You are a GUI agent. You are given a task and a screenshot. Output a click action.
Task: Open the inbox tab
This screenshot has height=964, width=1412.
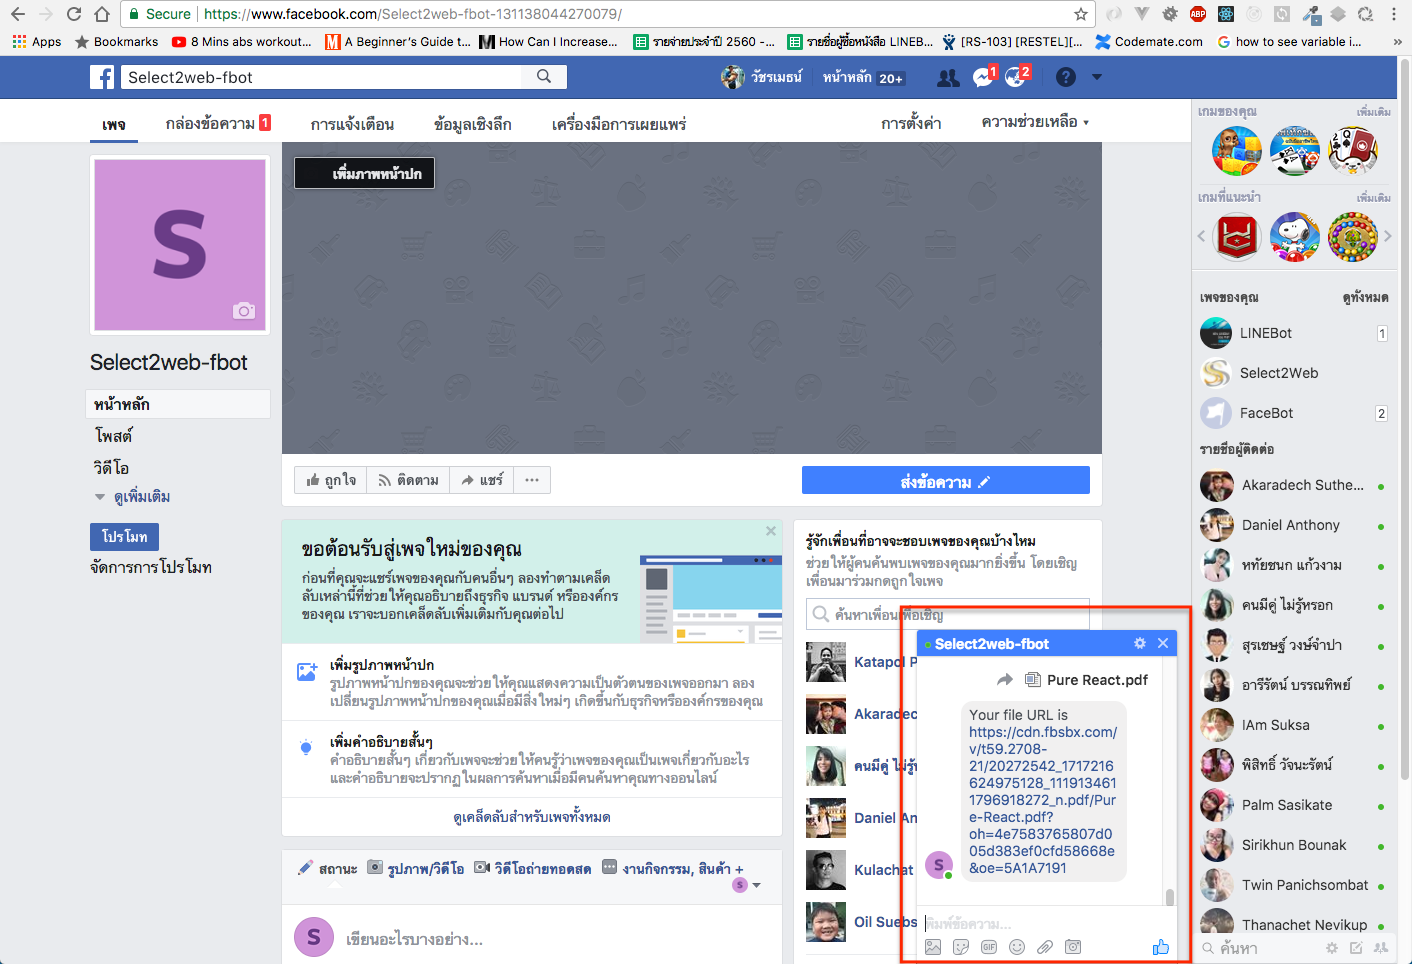[218, 123]
